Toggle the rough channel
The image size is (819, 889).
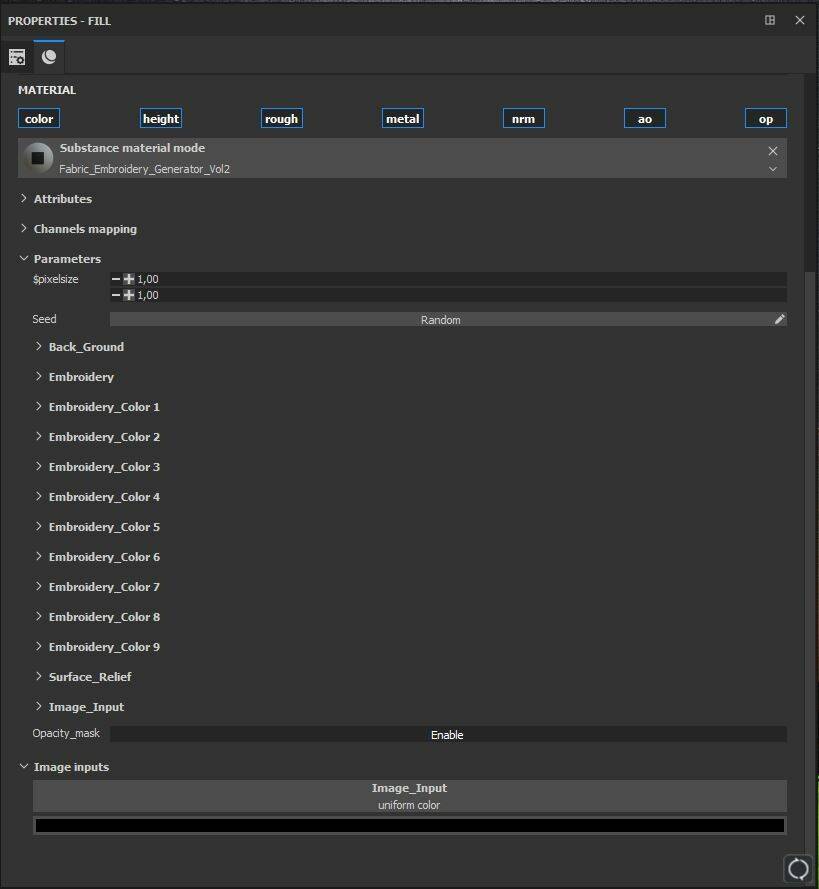282,118
